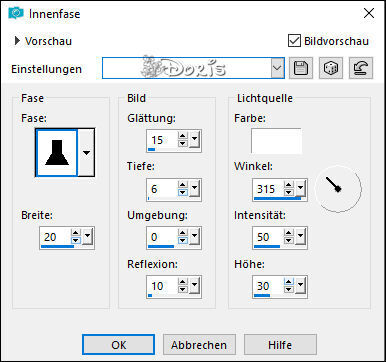This screenshot has width=386, height=362.
Task: Click into the Intensität value field
Action: tap(268, 237)
